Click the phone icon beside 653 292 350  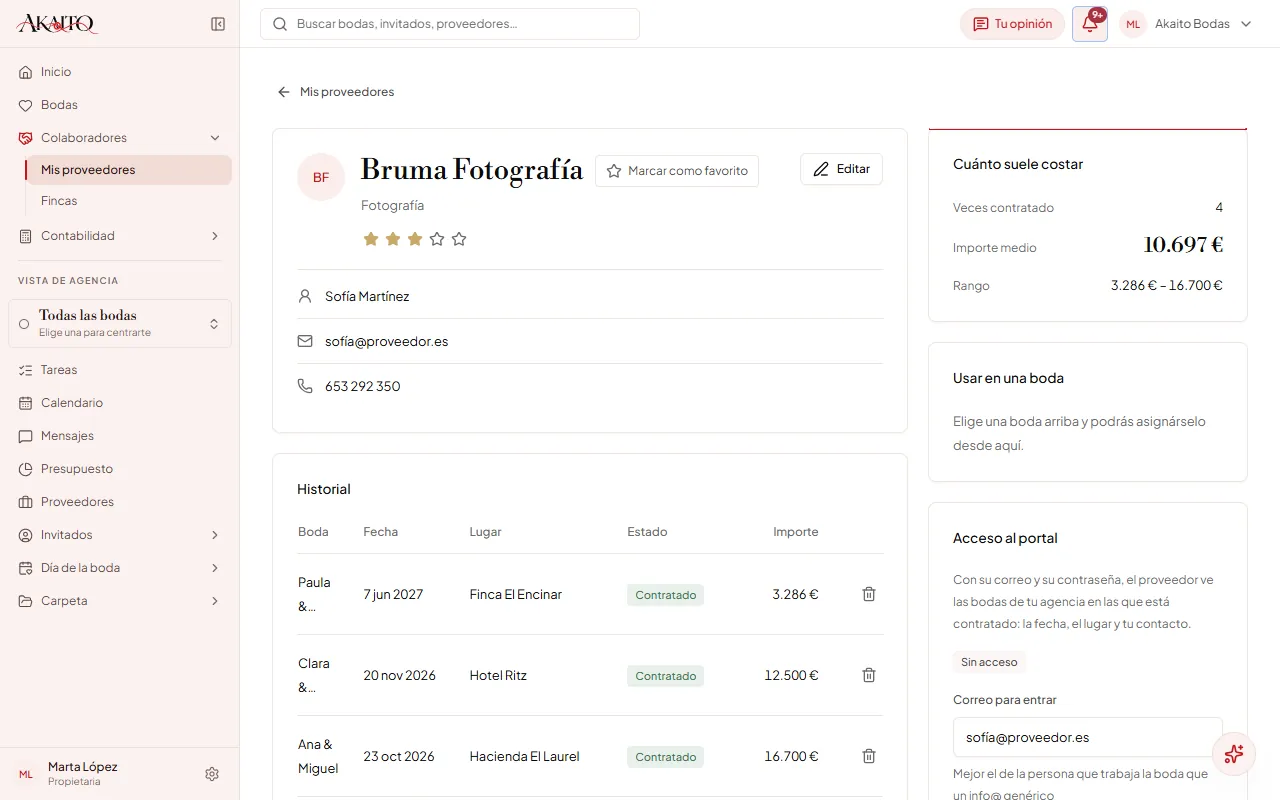305,386
